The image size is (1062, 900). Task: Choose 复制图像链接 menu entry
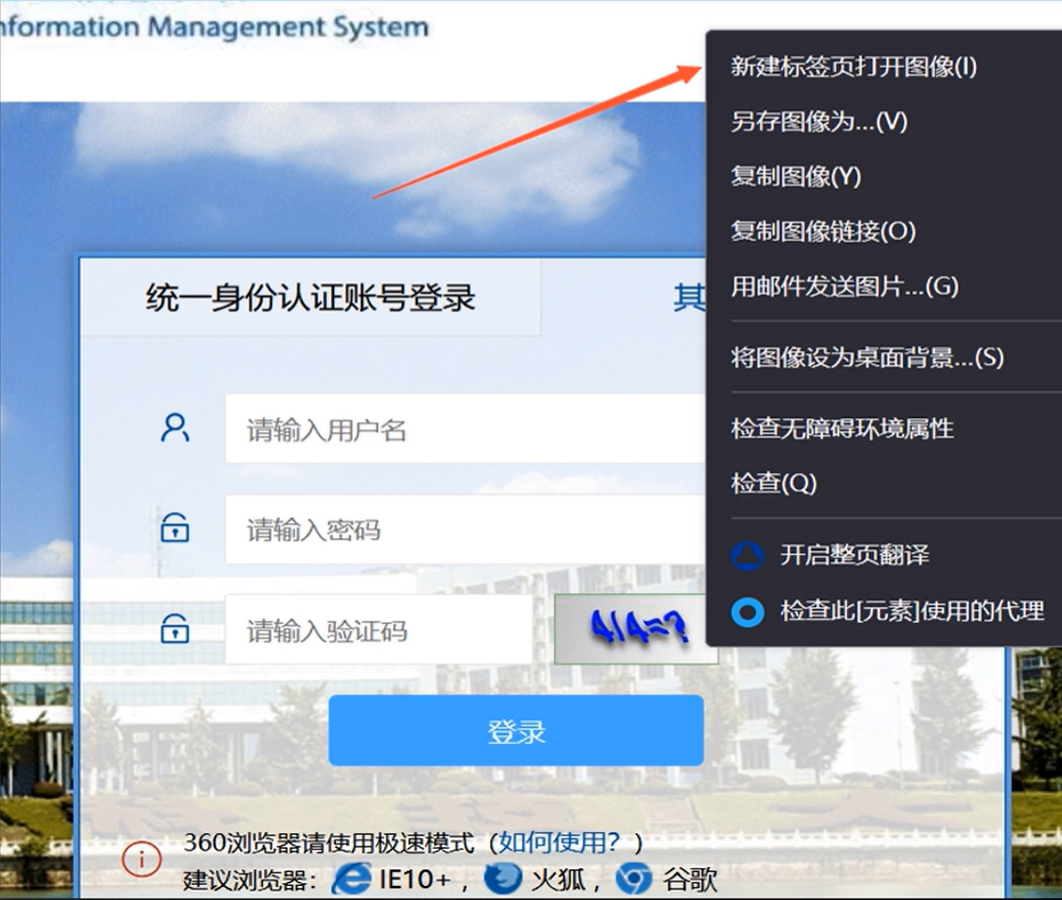point(822,232)
